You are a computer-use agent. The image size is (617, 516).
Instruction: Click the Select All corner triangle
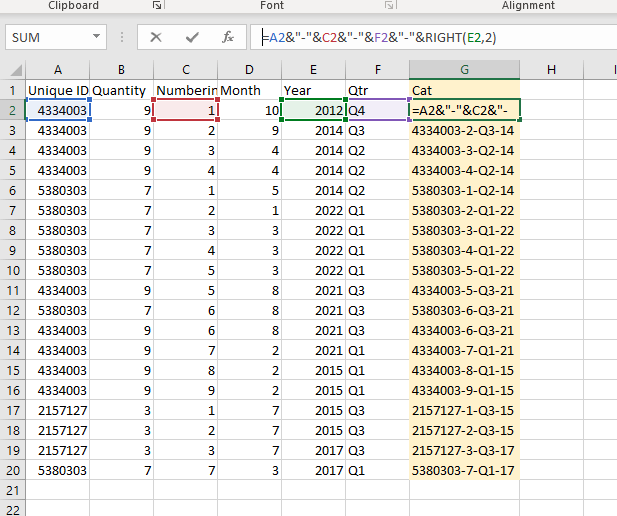coord(16,70)
